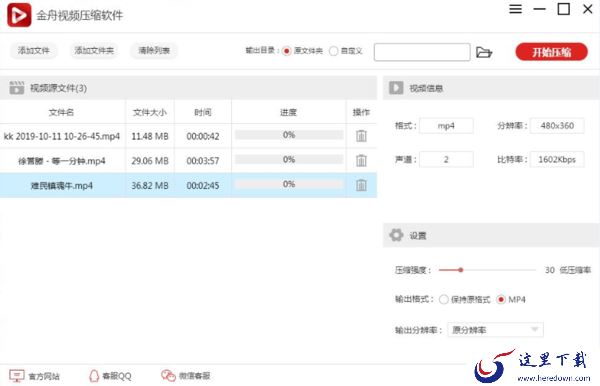Click the 官方网站 monitor icon
The height and width of the screenshot is (386, 600).
click(17, 376)
